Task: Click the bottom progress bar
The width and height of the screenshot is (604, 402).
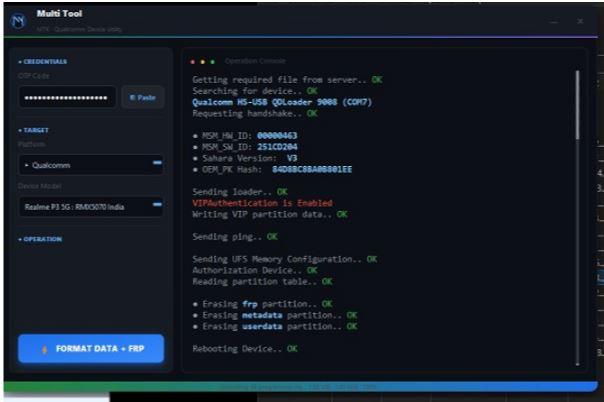Action: tap(300, 387)
